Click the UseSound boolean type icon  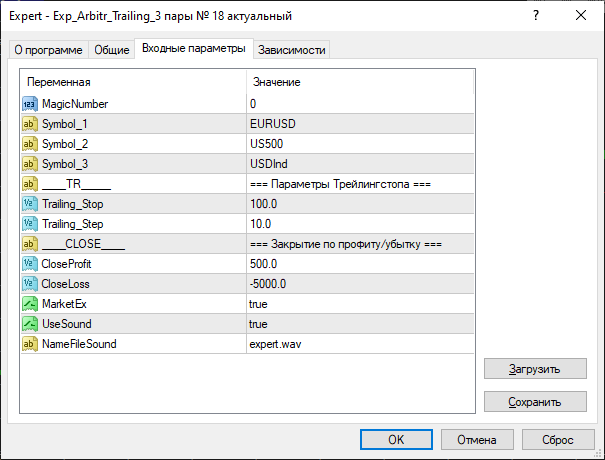(29, 324)
